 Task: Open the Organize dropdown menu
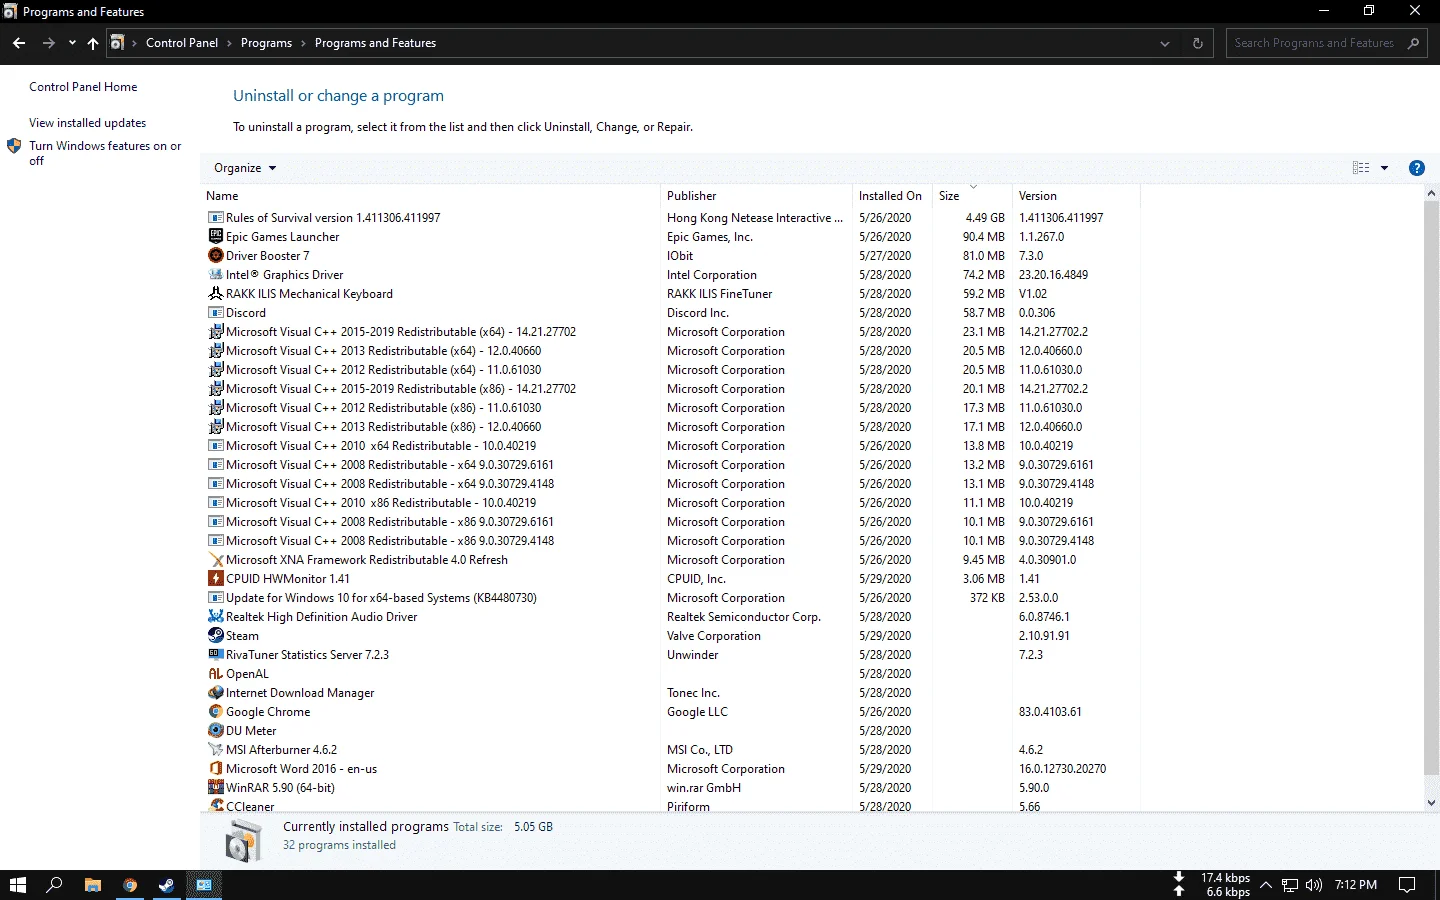point(245,168)
